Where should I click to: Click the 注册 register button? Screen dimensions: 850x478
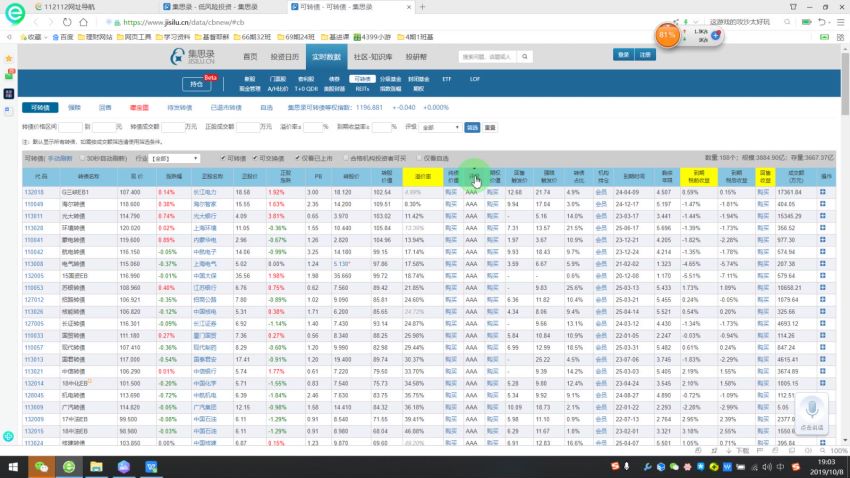pos(645,55)
